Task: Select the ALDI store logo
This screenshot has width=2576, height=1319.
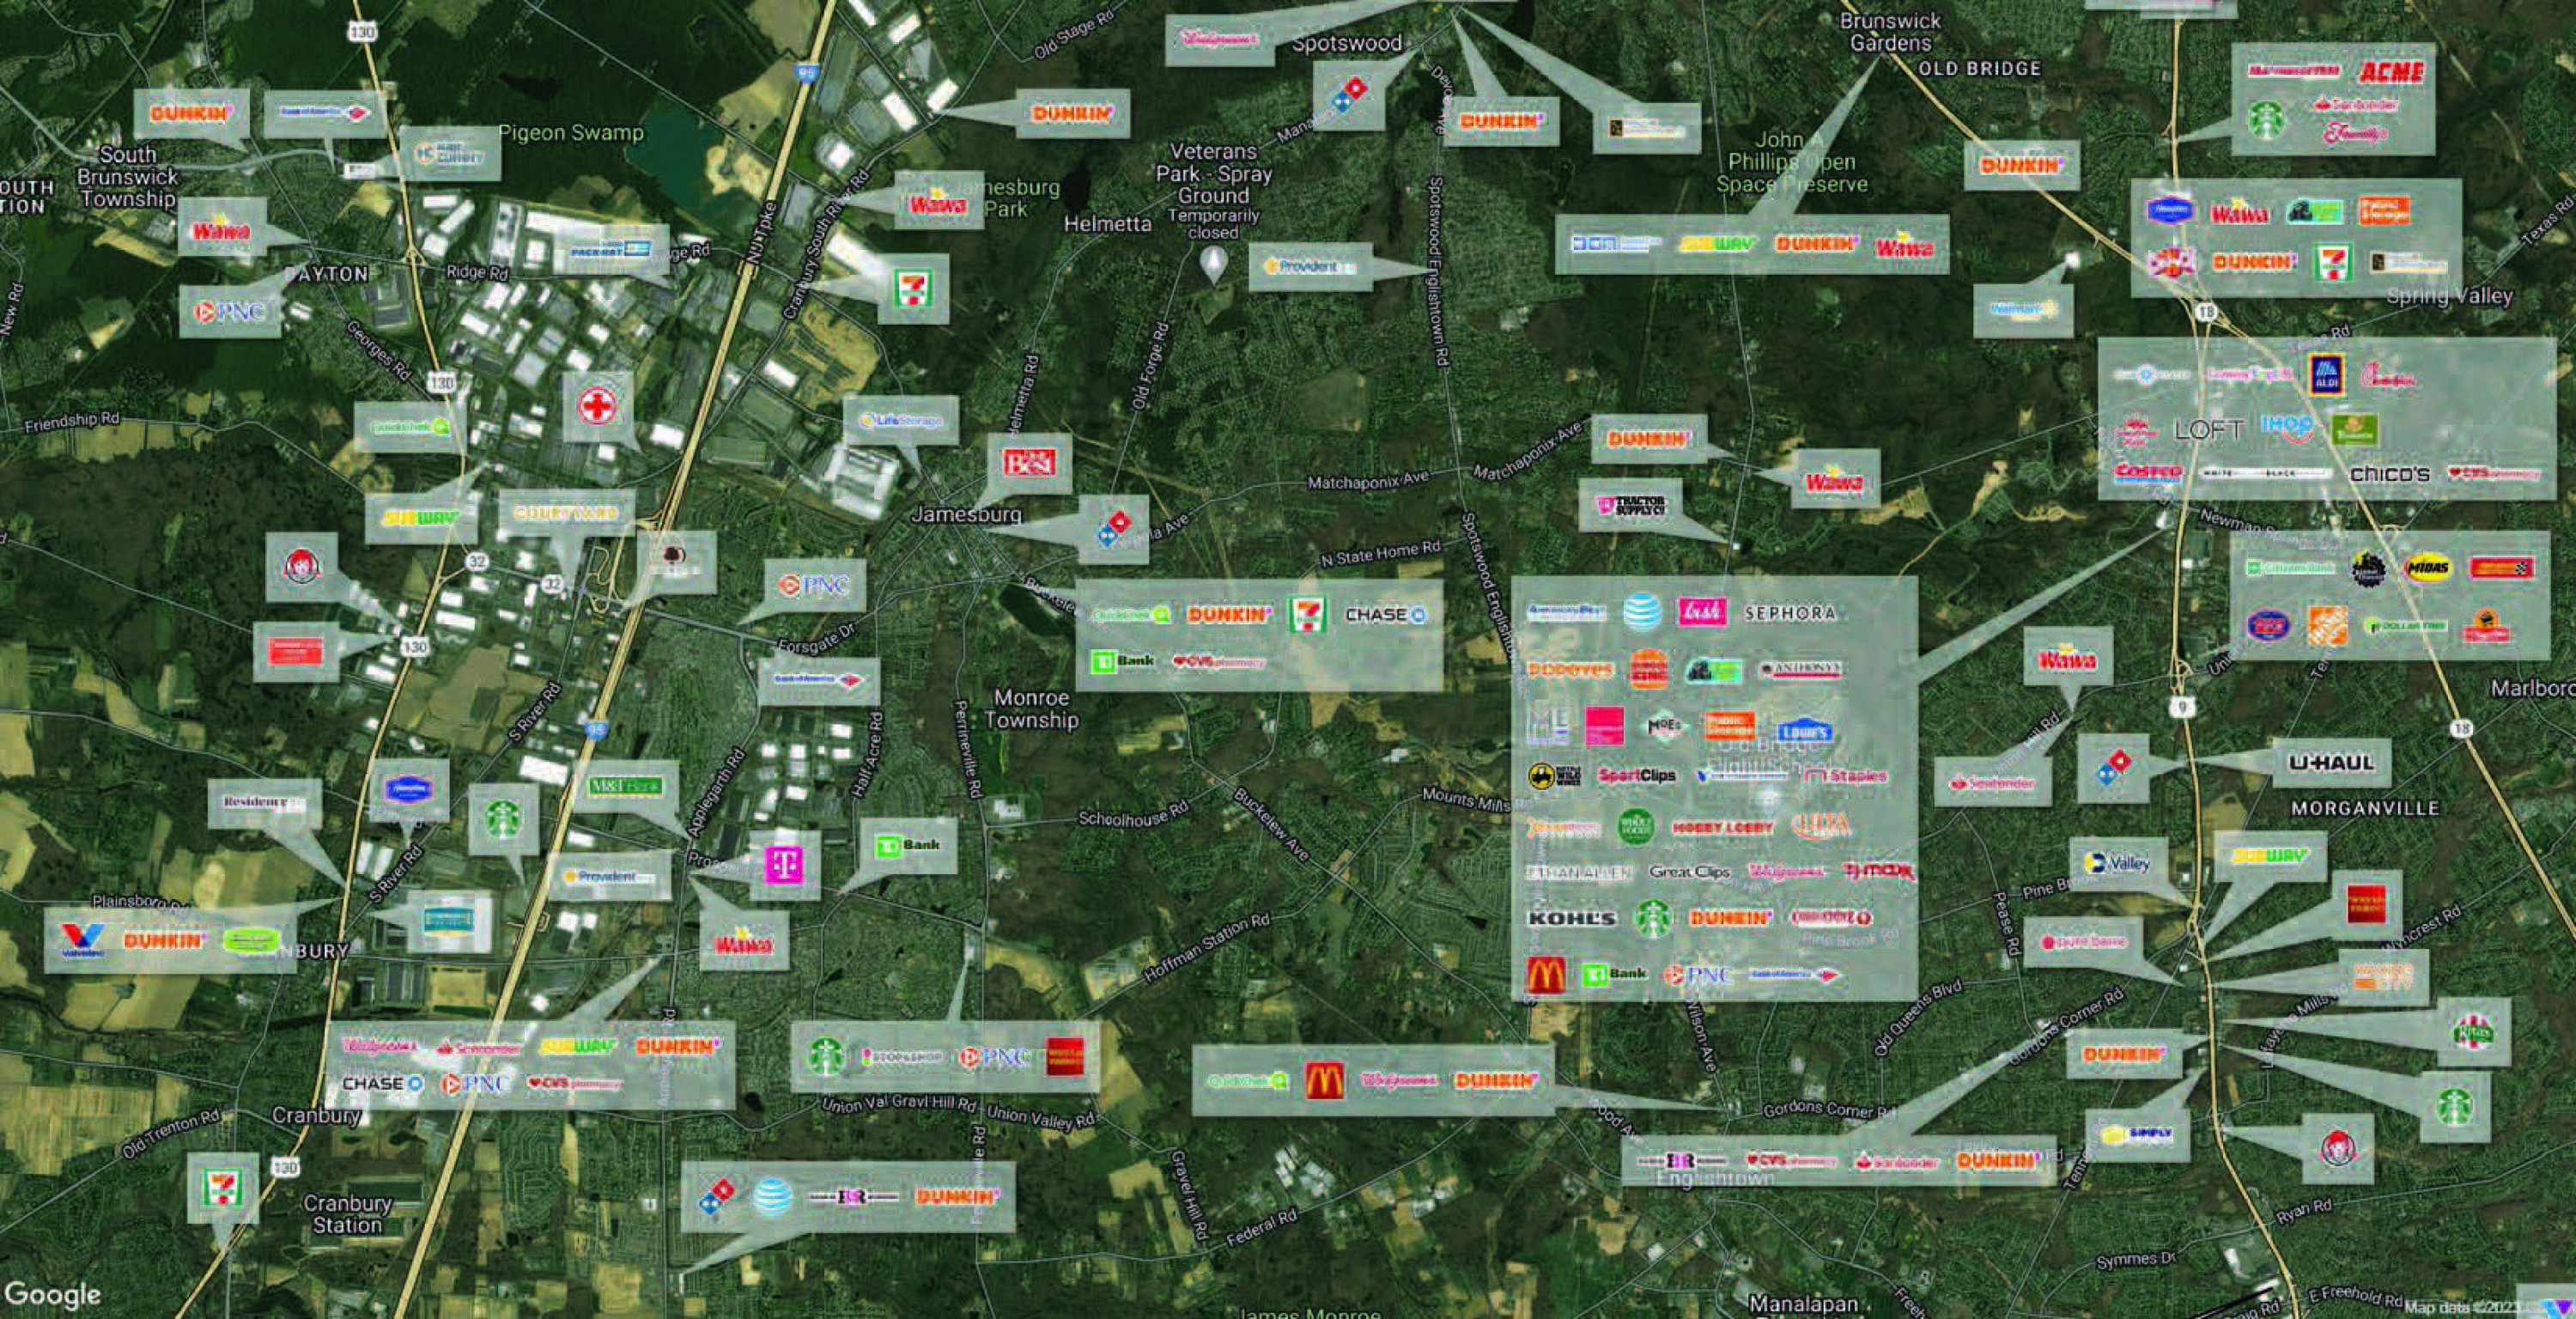Action: pyautogui.click(x=2325, y=375)
